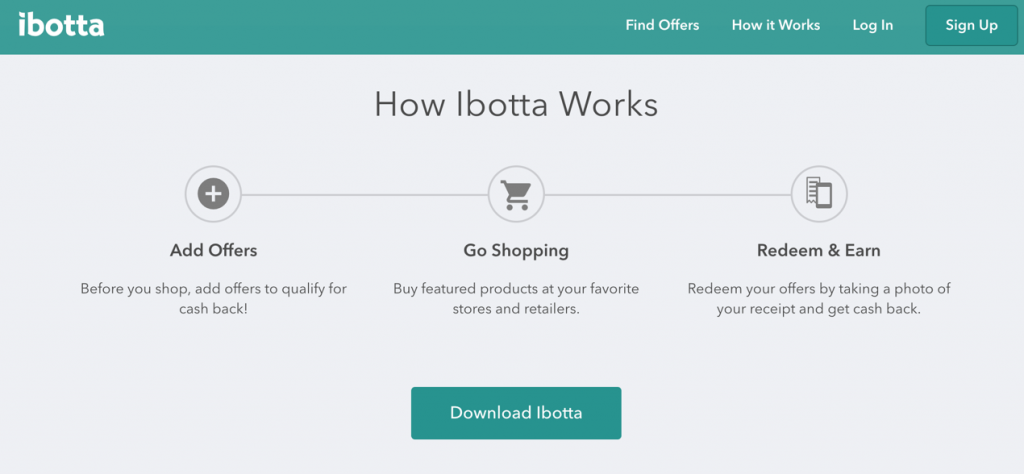Click the How Ibotta Works title
Screen dimensions: 1024x474
516,104
